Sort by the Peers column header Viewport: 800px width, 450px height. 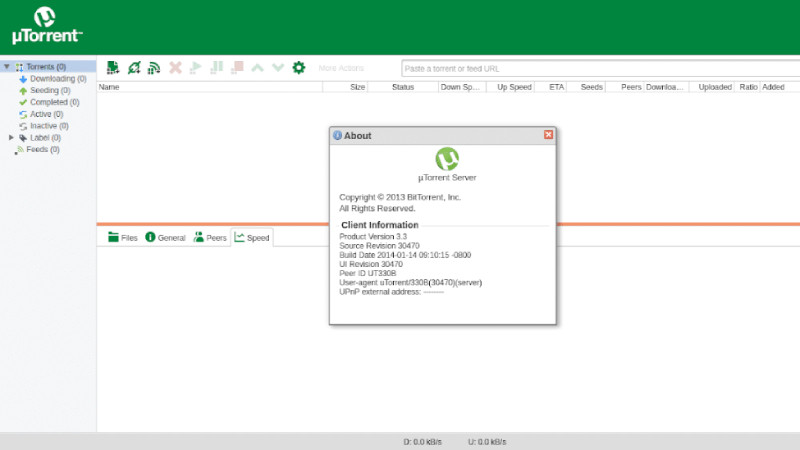coord(626,87)
